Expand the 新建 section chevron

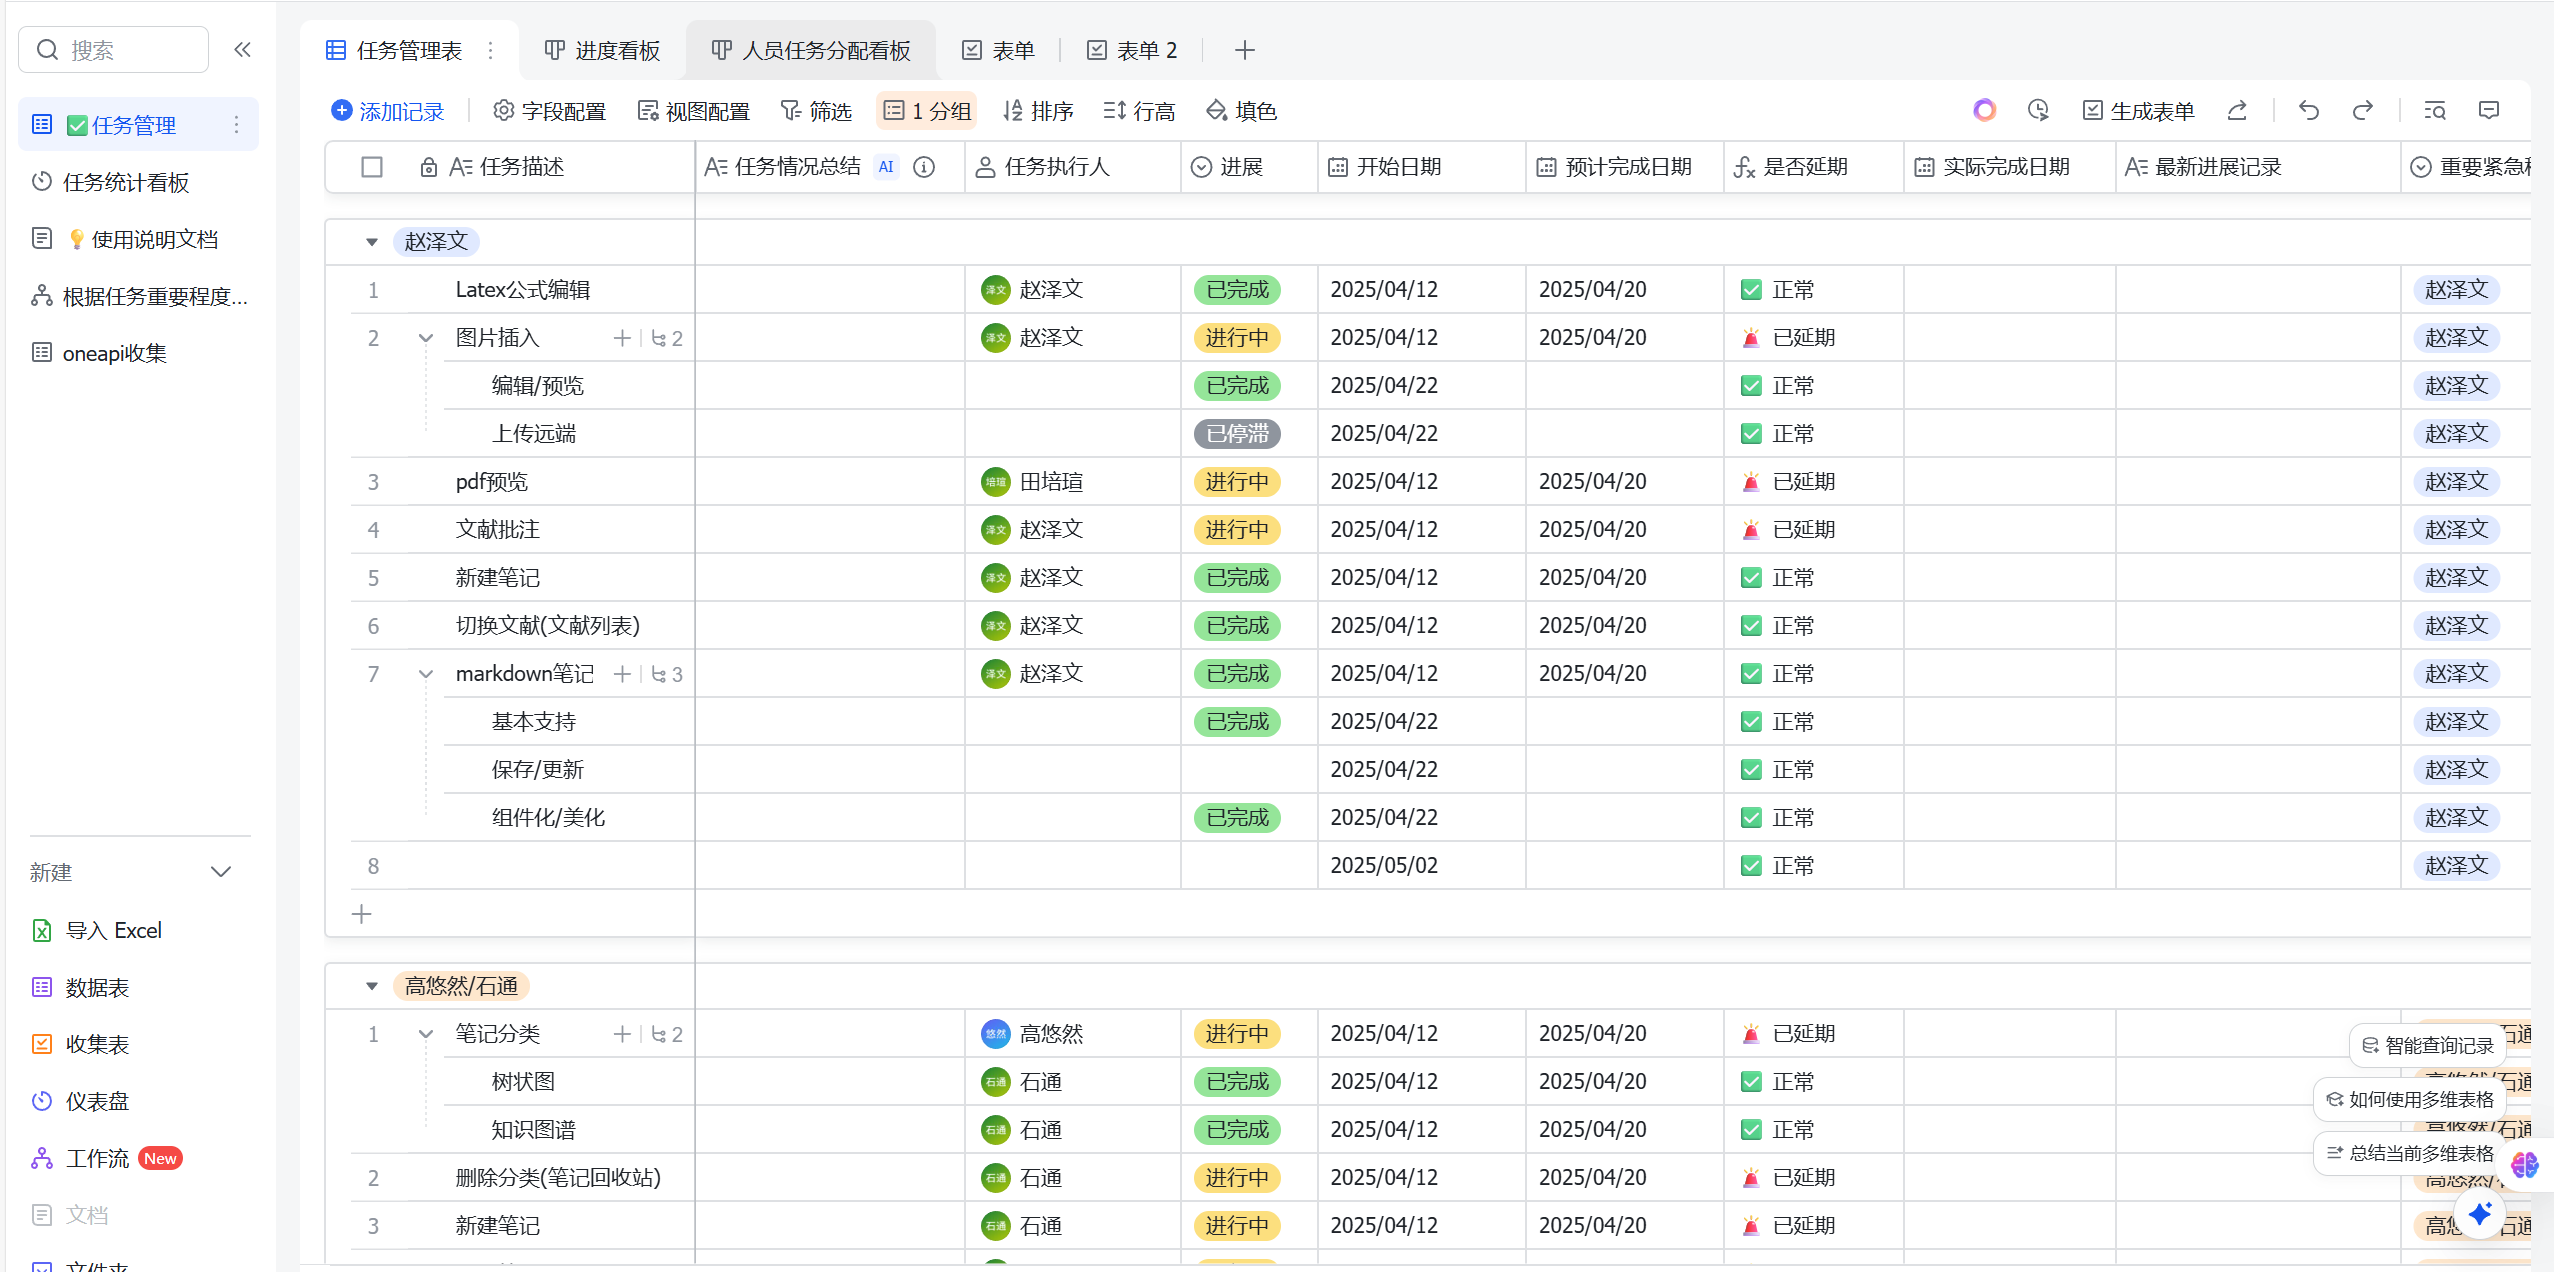coord(221,872)
